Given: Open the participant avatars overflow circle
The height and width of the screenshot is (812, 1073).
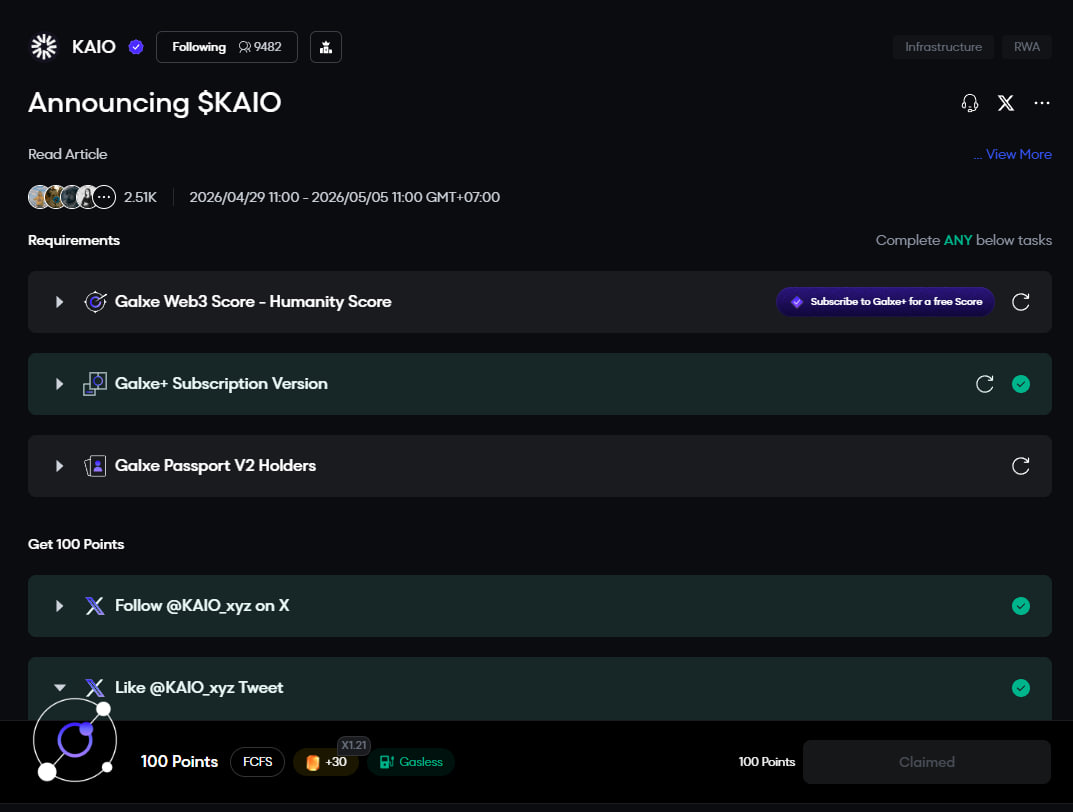Looking at the screenshot, I should click(104, 197).
